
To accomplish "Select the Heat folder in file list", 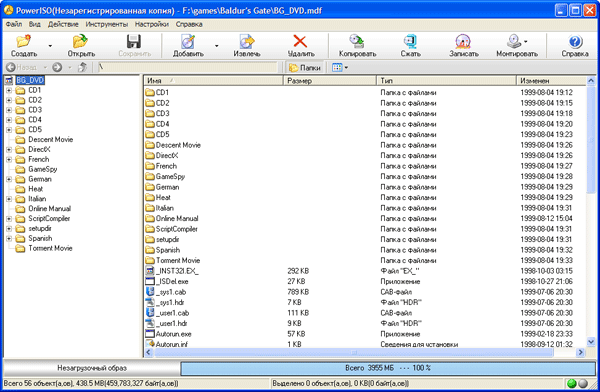I will 158,198.
